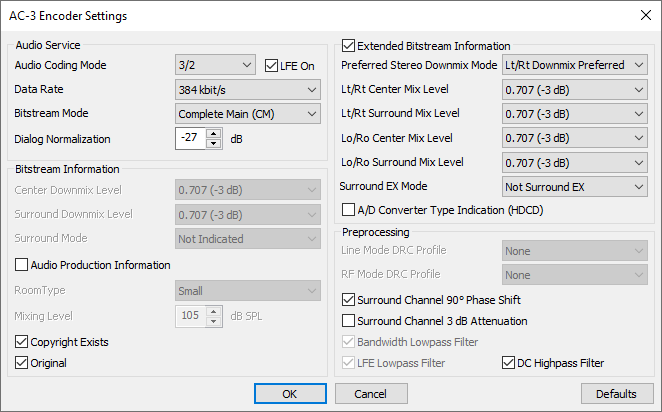Toggle the DC Highpass Filter checkbox
The height and width of the screenshot is (412, 662).
[x=508, y=363]
